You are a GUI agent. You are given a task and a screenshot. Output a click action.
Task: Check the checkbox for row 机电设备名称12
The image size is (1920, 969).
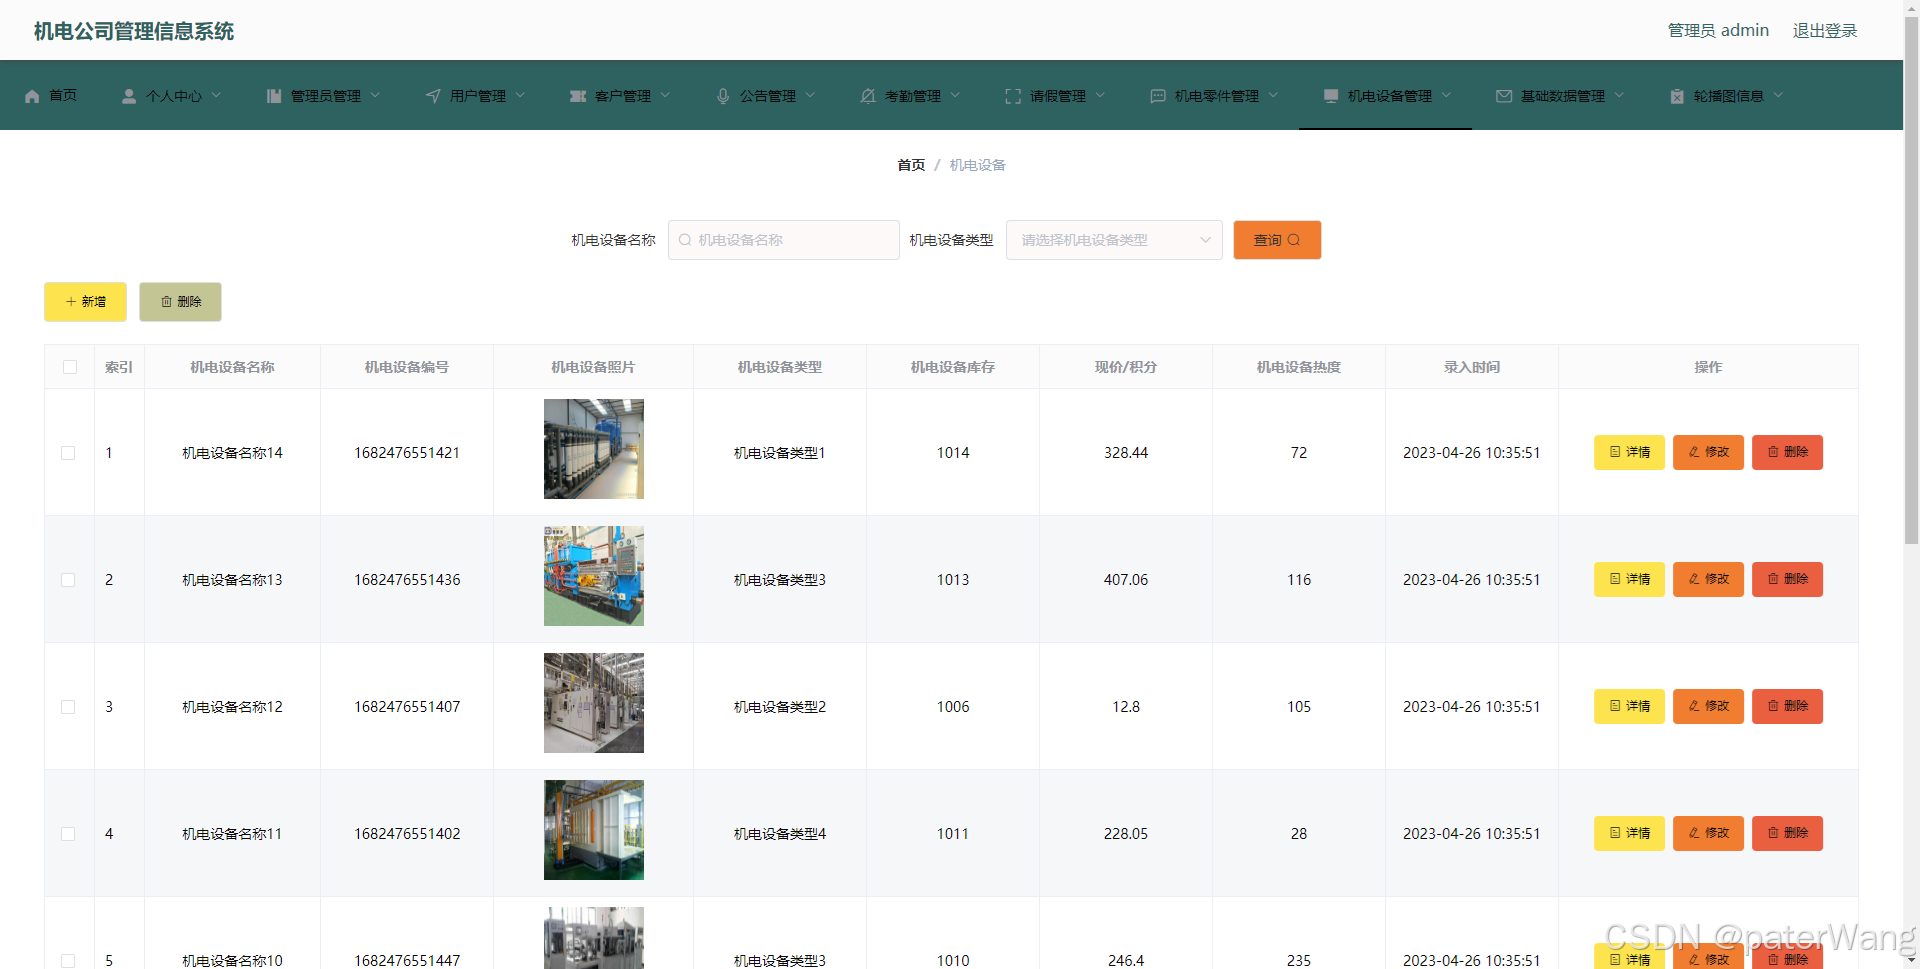click(68, 707)
